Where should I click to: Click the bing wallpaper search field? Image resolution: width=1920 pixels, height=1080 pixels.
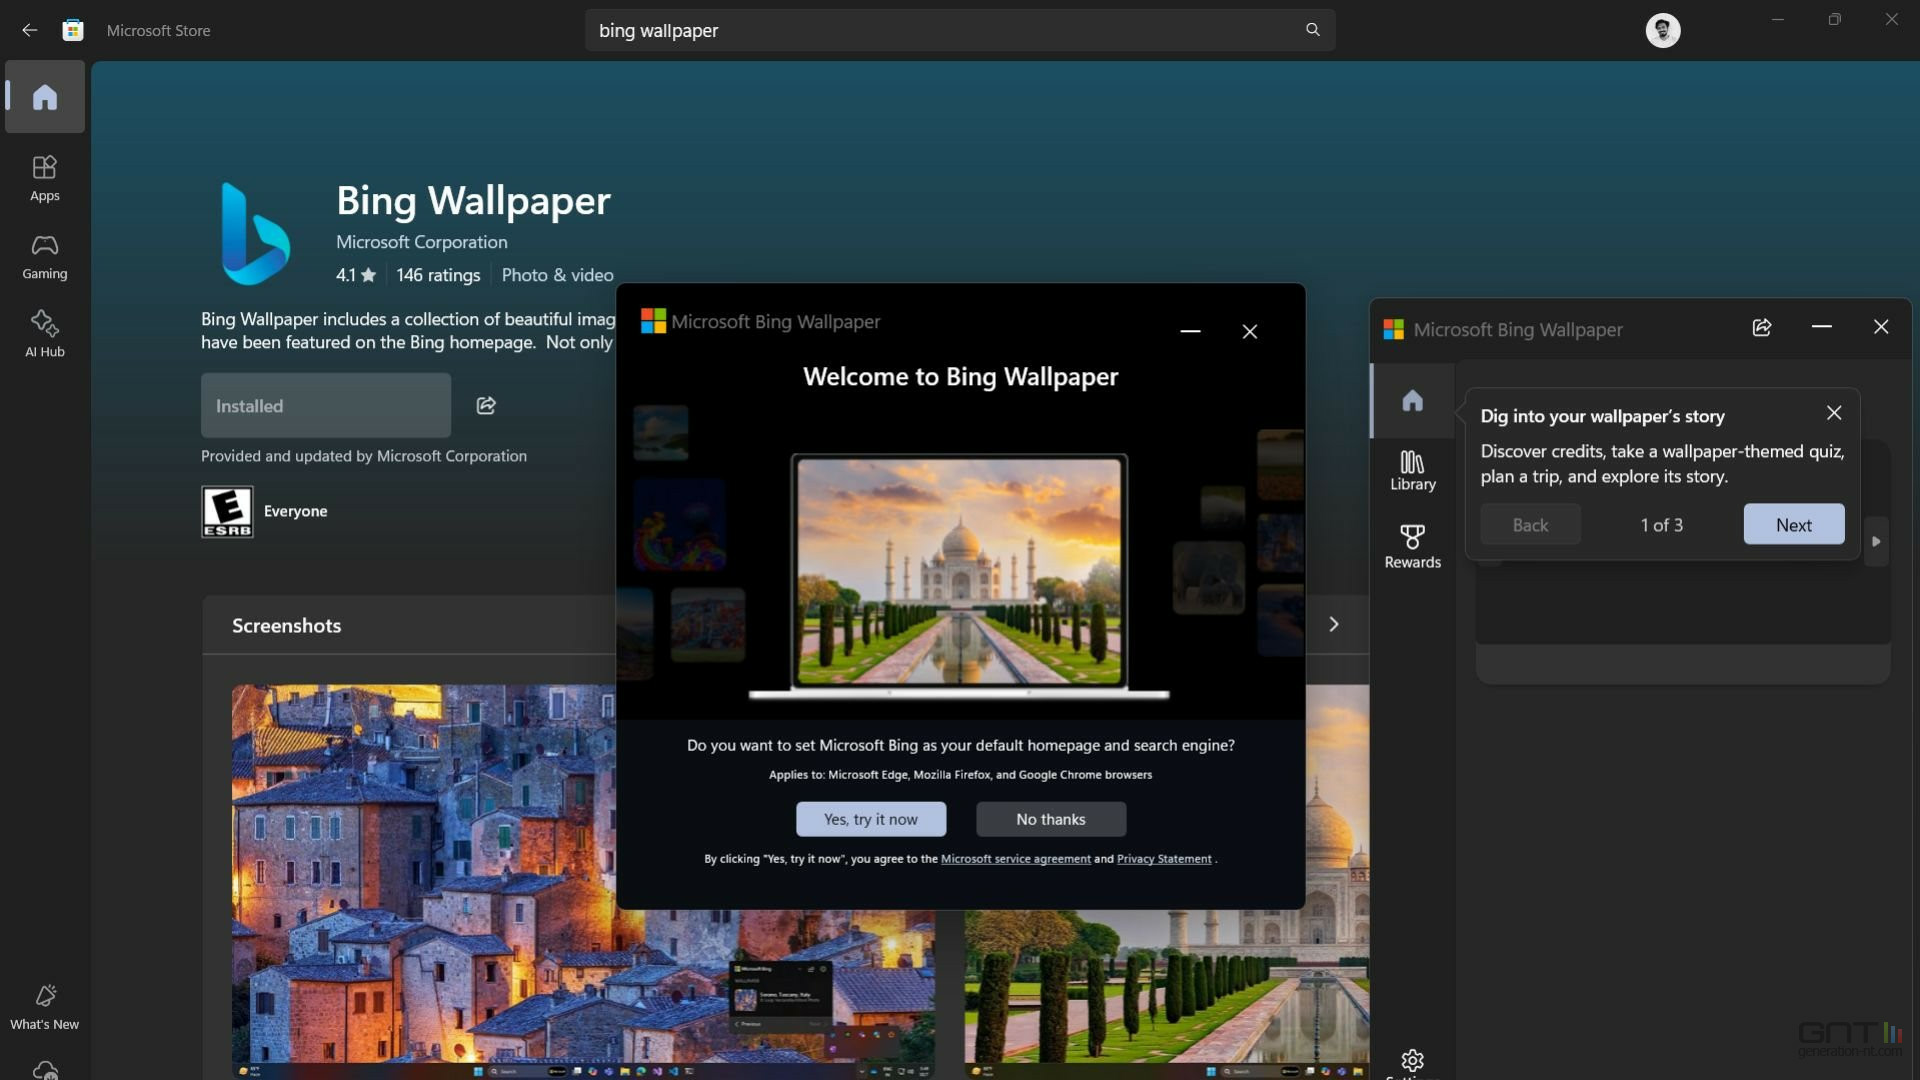pos(940,30)
